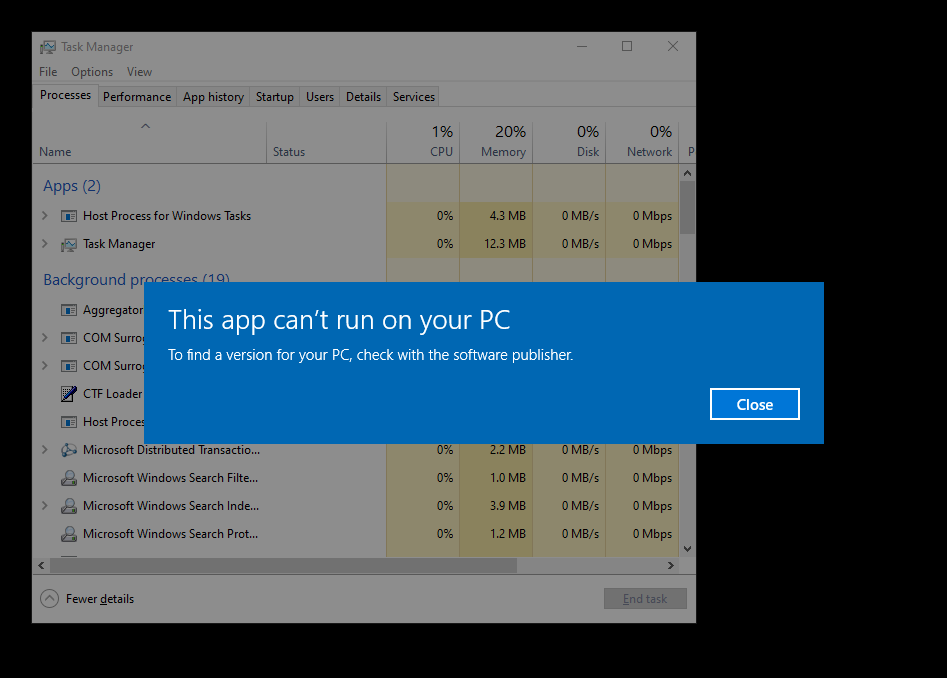Click the CTF Loader process icon
Image resolution: width=947 pixels, height=678 pixels.
click(69, 394)
